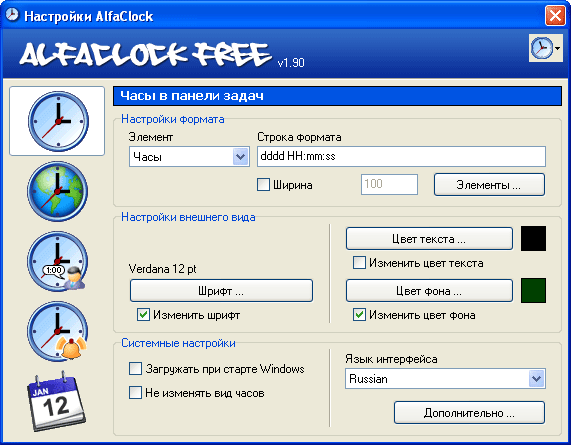Enable Загружать при старте Windows
The width and height of the screenshot is (571, 445).
point(135,369)
